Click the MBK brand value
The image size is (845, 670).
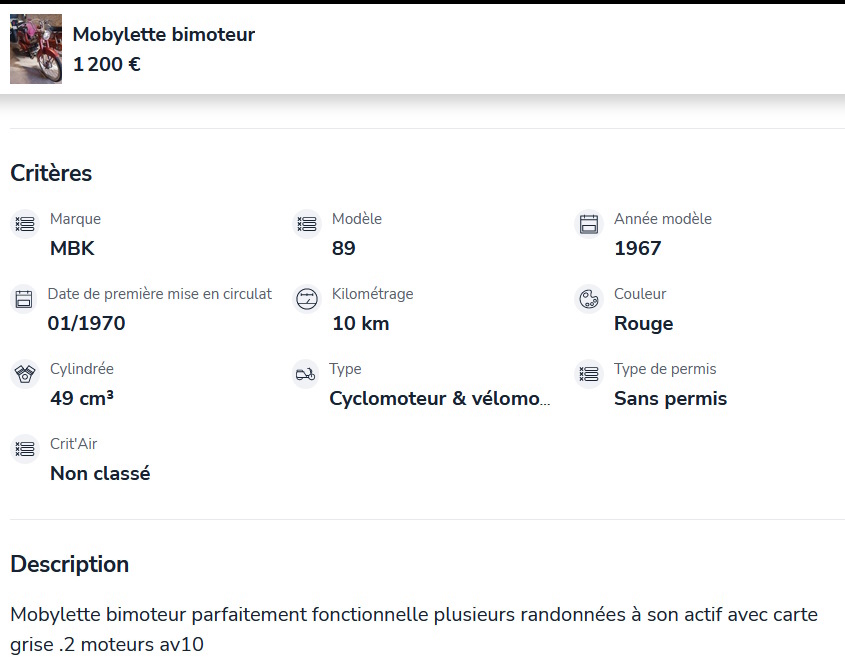click(72, 249)
